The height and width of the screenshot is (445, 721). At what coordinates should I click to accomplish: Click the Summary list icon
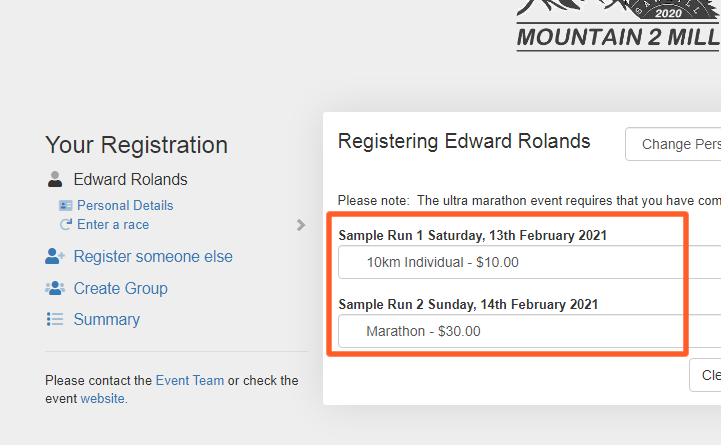coord(55,320)
